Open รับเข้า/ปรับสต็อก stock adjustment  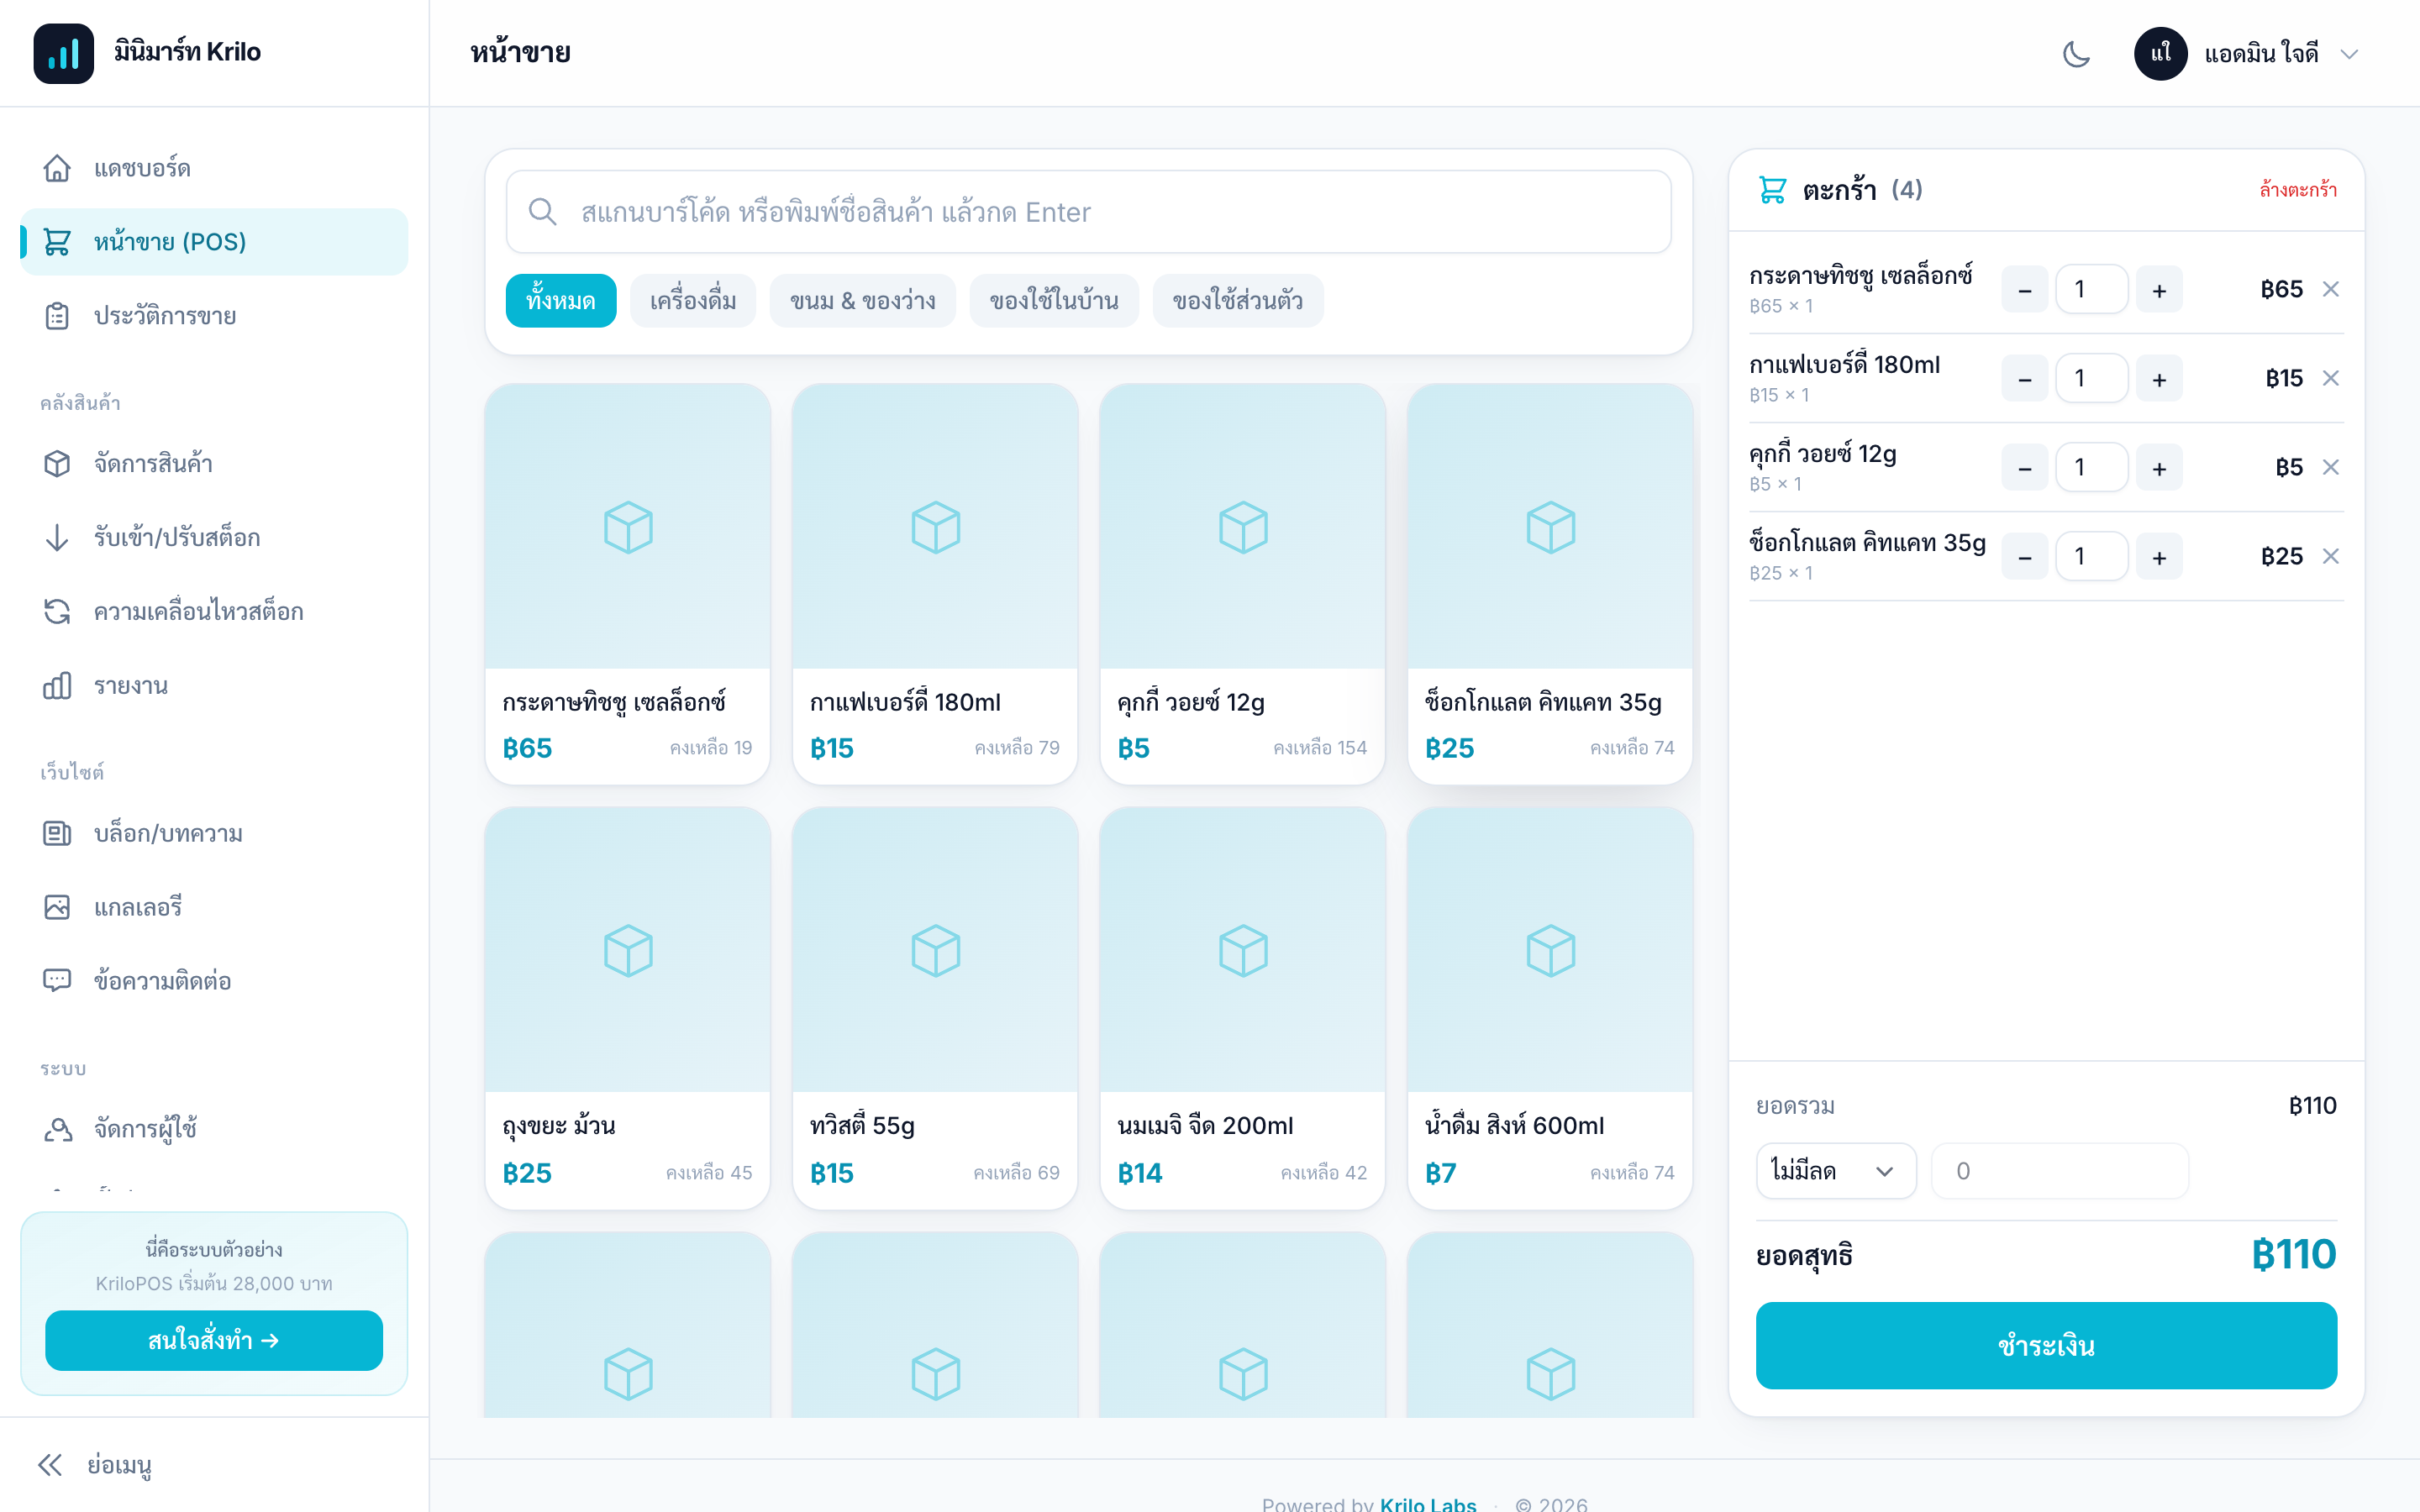coord(214,538)
